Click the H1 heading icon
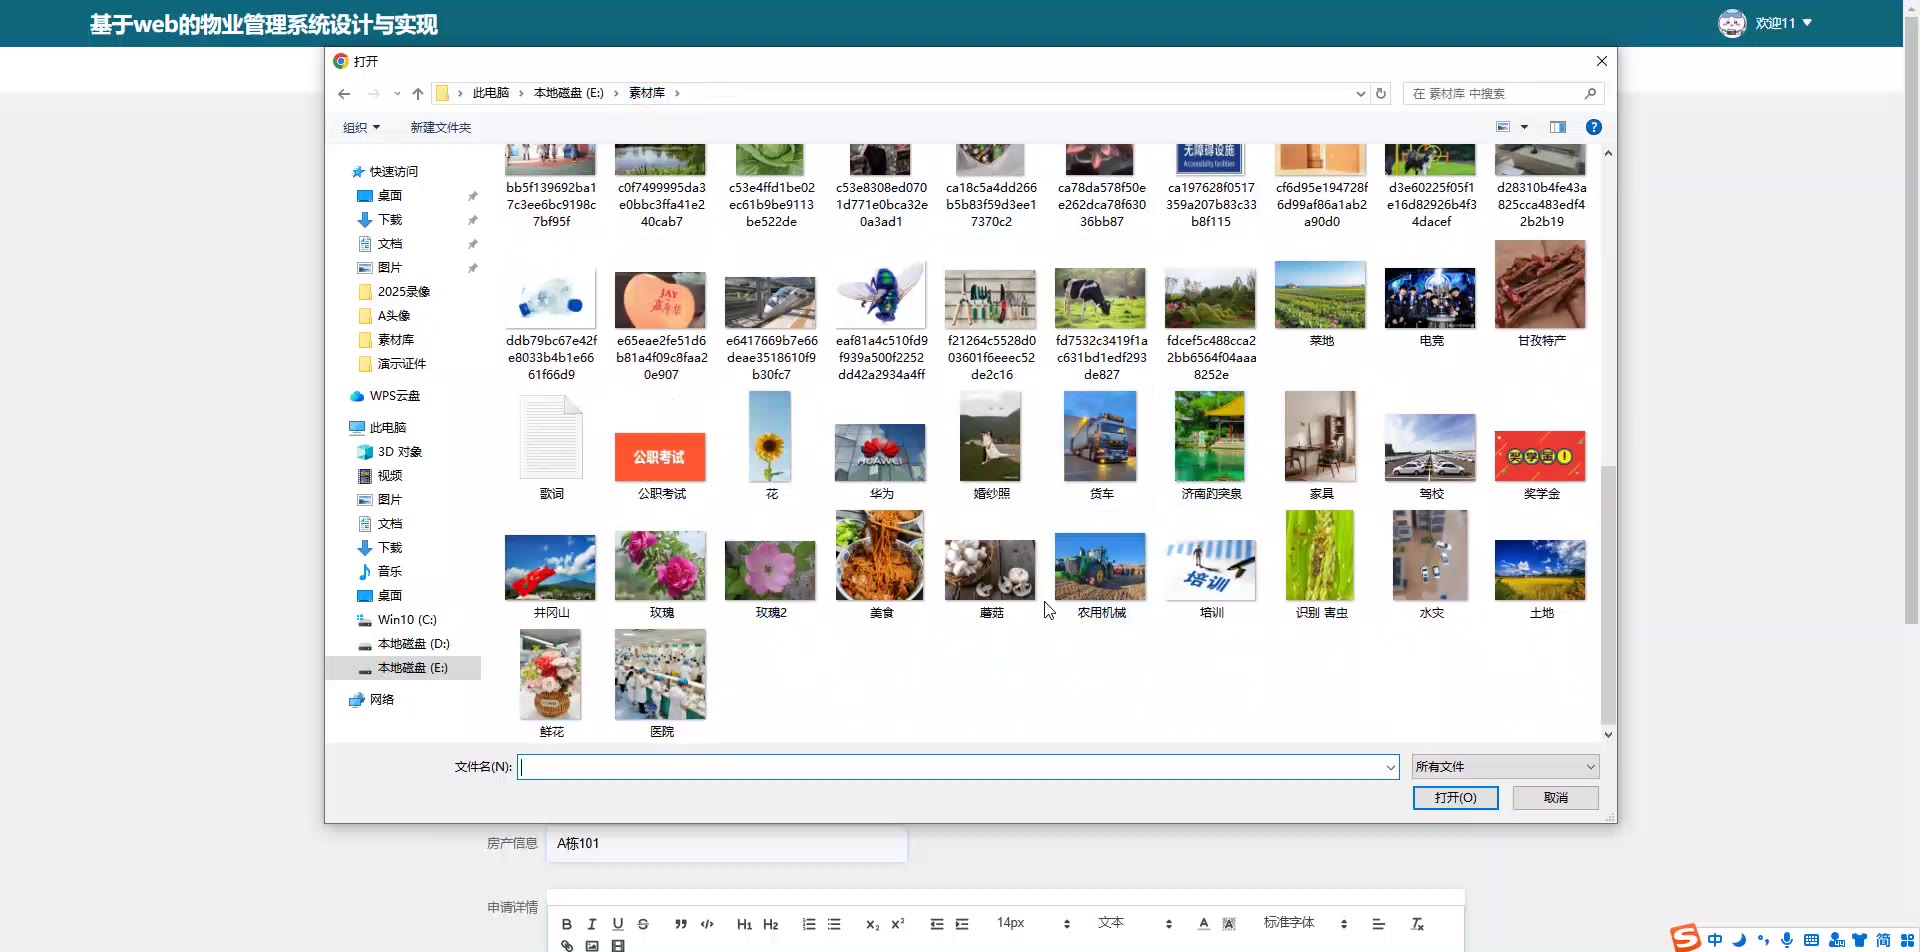The image size is (1920, 952). point(744,924)
